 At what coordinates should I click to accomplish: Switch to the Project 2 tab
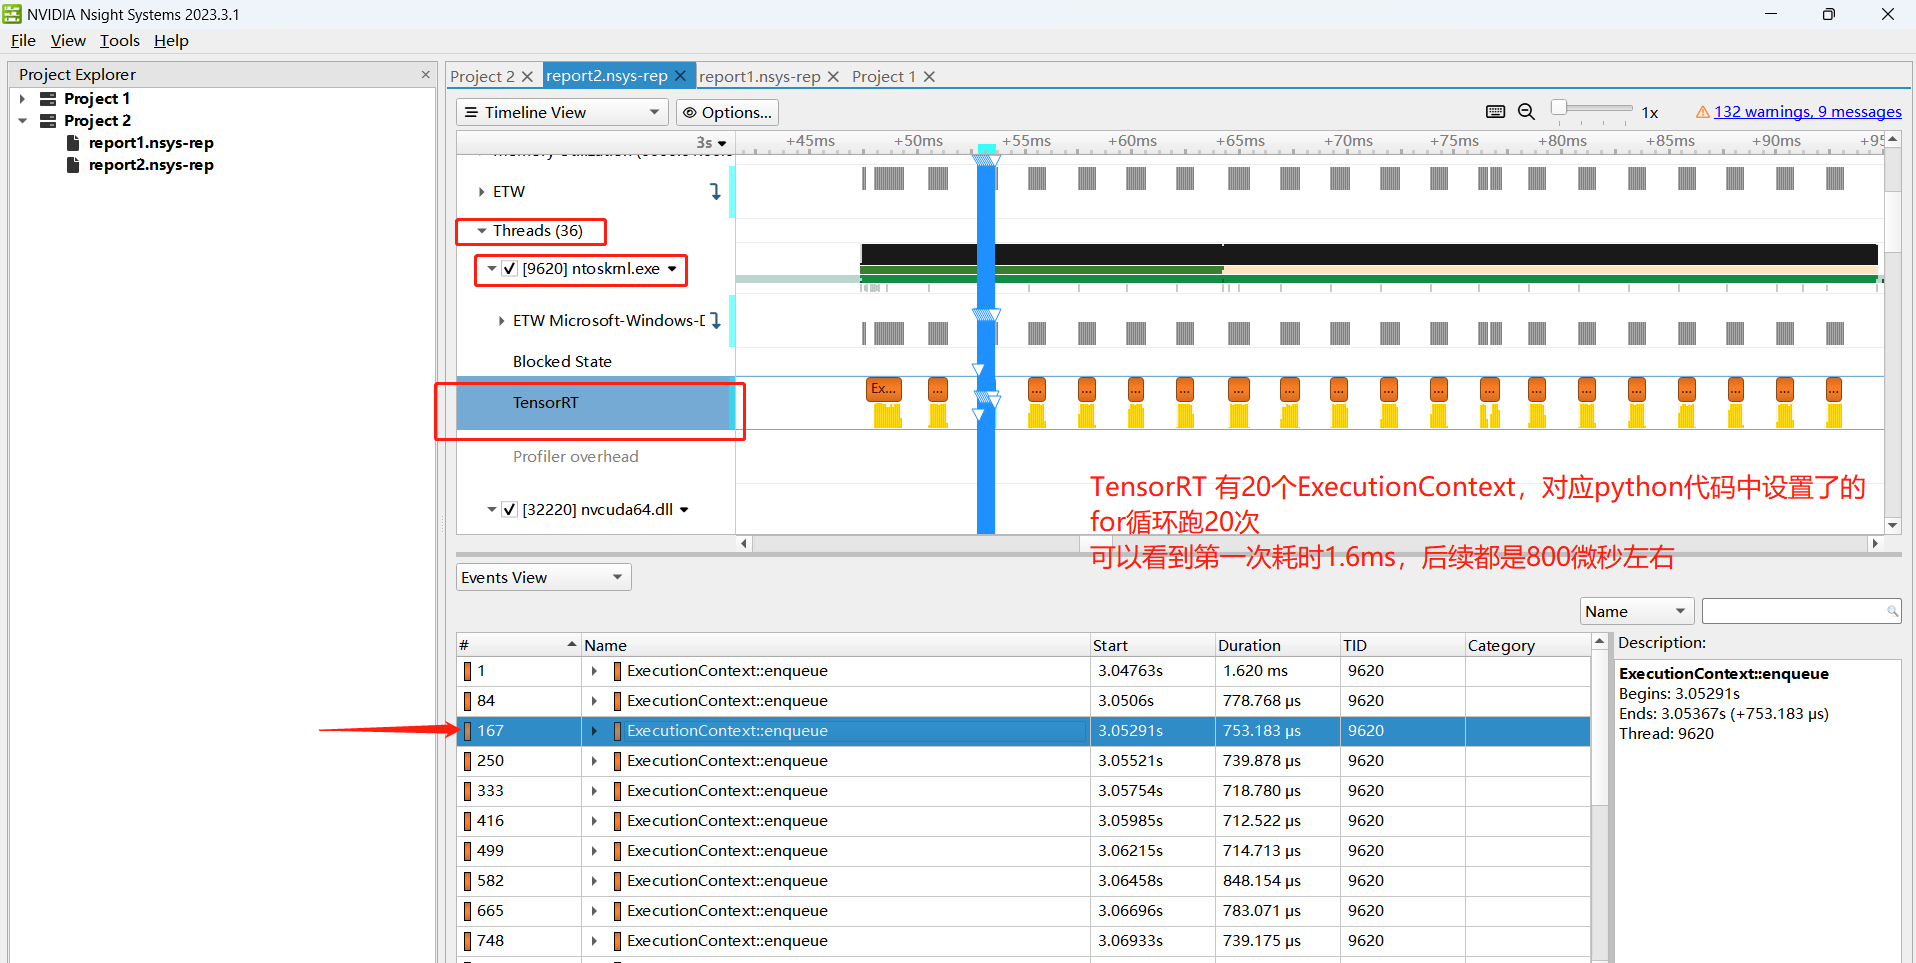[x=482, y=77]
